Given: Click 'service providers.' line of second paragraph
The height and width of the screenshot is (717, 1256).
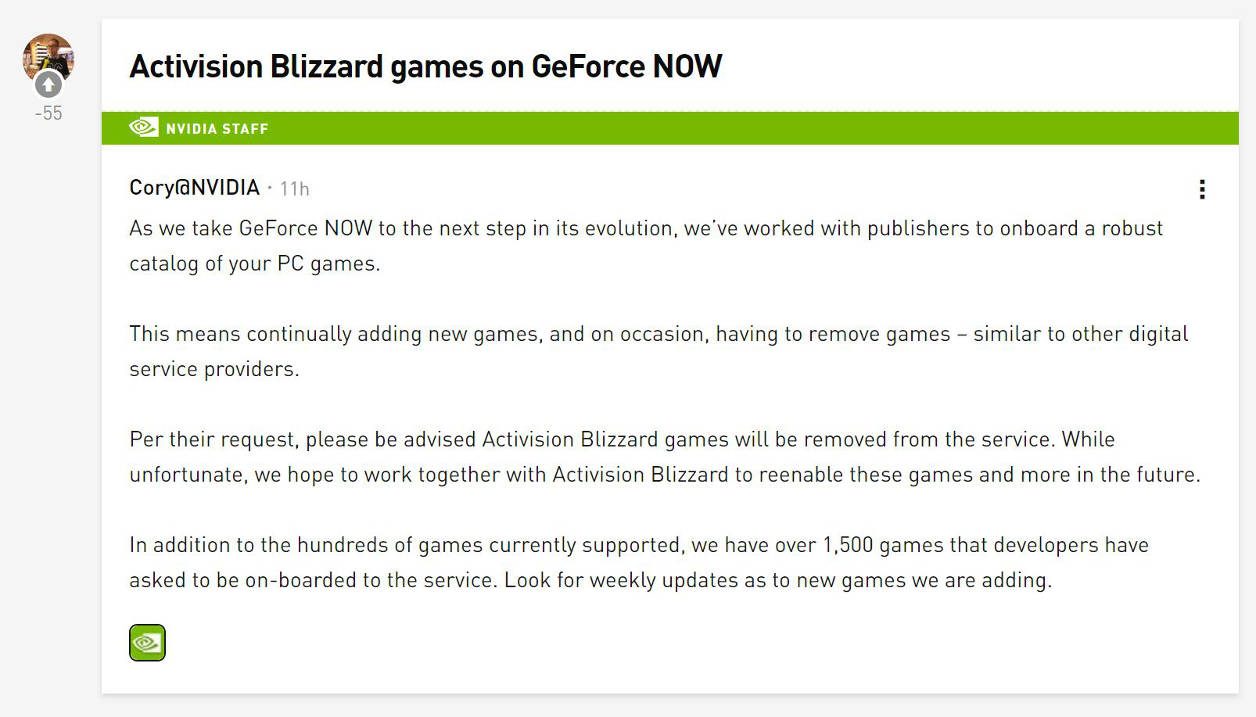Looking at the screenshot, I should click(214, 369).
